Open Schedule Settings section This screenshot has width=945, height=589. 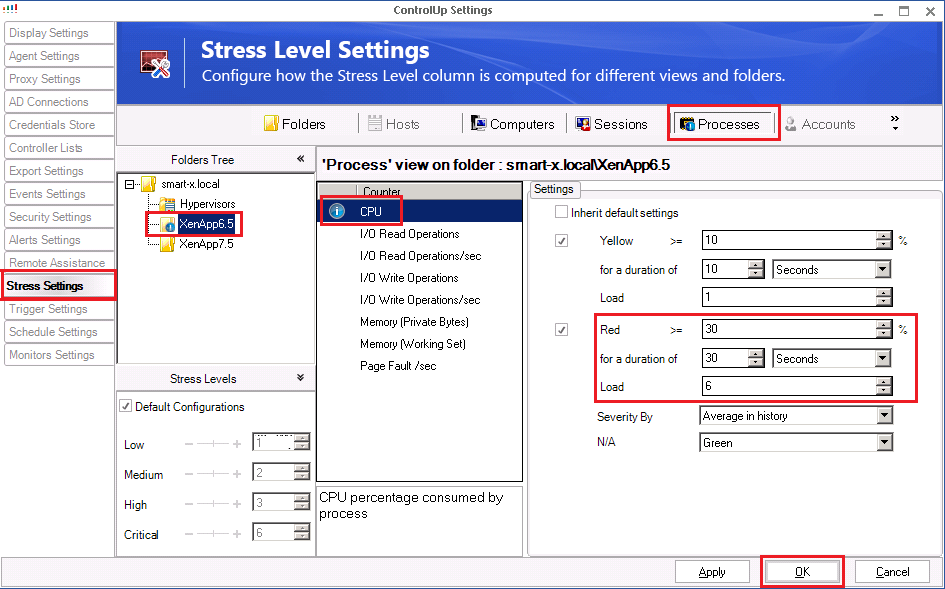(59, 332)
